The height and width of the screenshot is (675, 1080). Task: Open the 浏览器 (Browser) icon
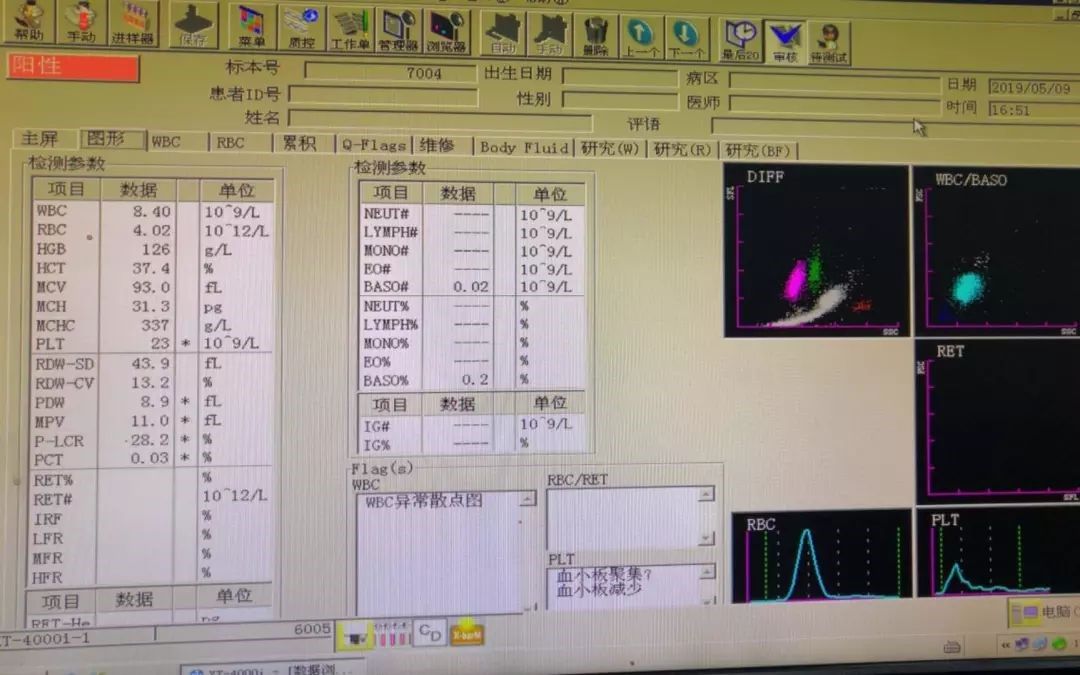point(448,34)
